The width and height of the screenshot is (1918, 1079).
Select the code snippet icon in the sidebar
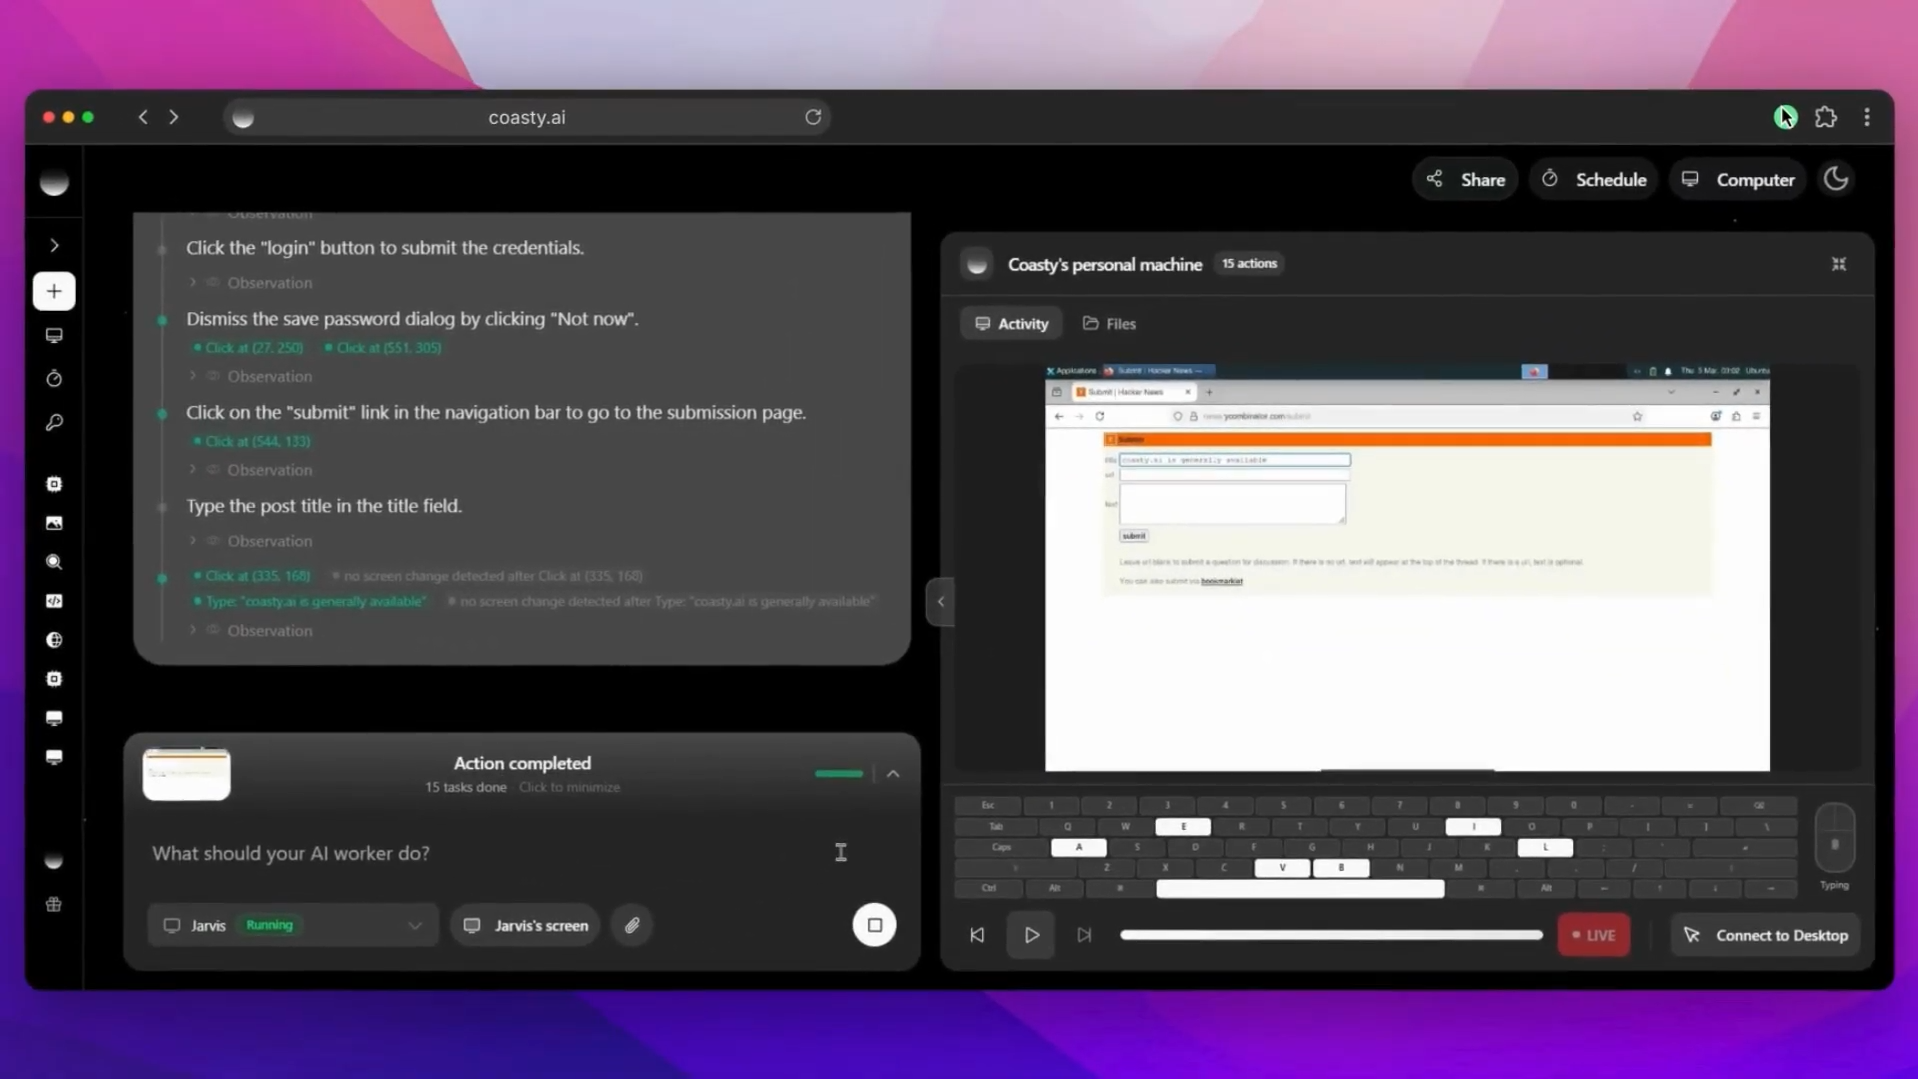(54, 601)
